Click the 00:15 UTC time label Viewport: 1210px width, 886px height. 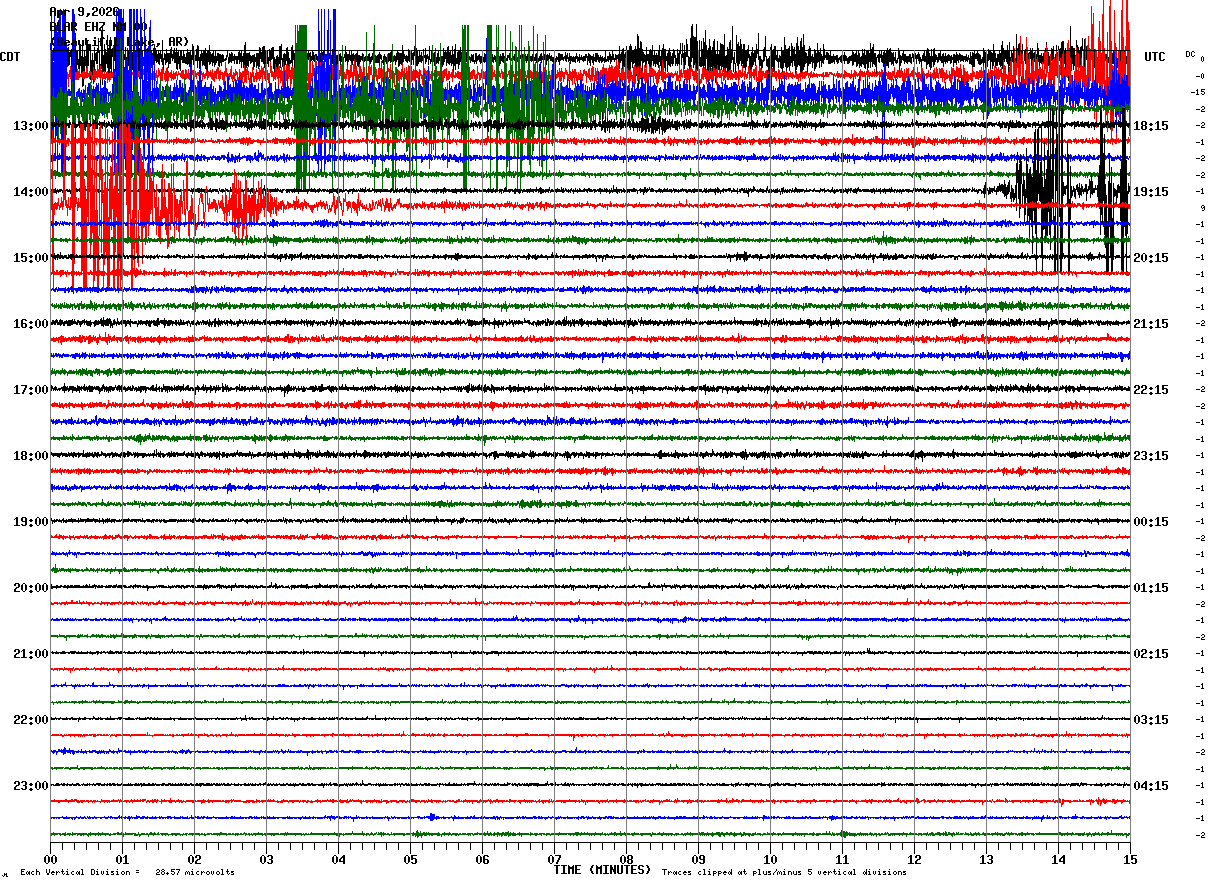[x=1151, y=522]
